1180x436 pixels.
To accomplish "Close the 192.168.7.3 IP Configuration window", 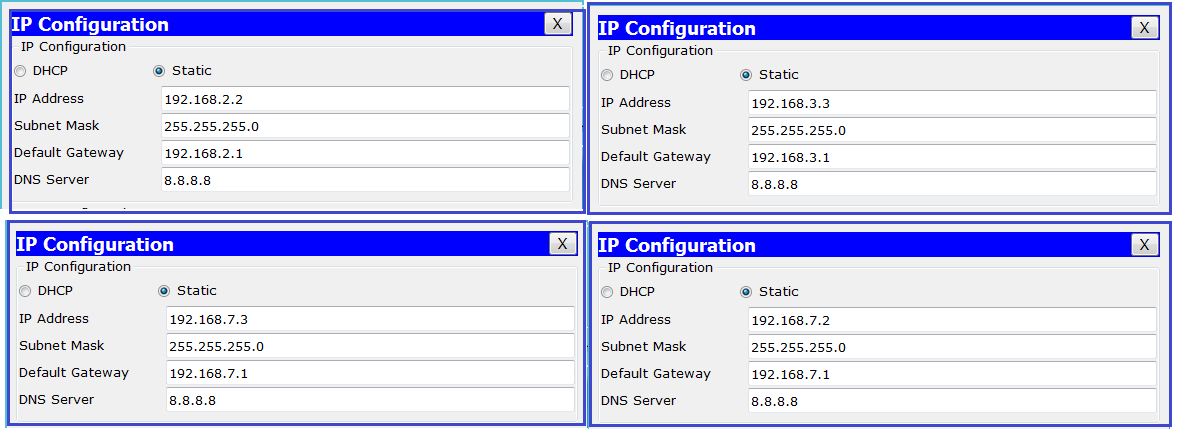I will click(x=562, y=243).
